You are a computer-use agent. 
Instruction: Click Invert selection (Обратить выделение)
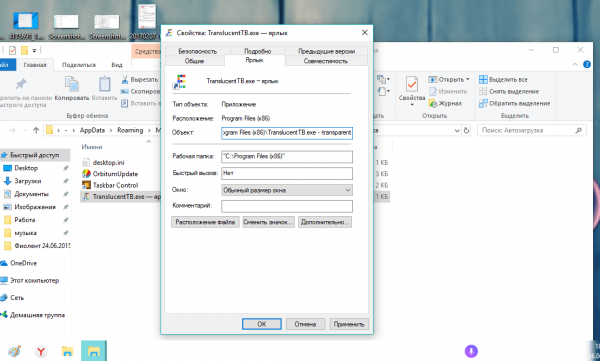pyautogui.click(x=515, y=103)
